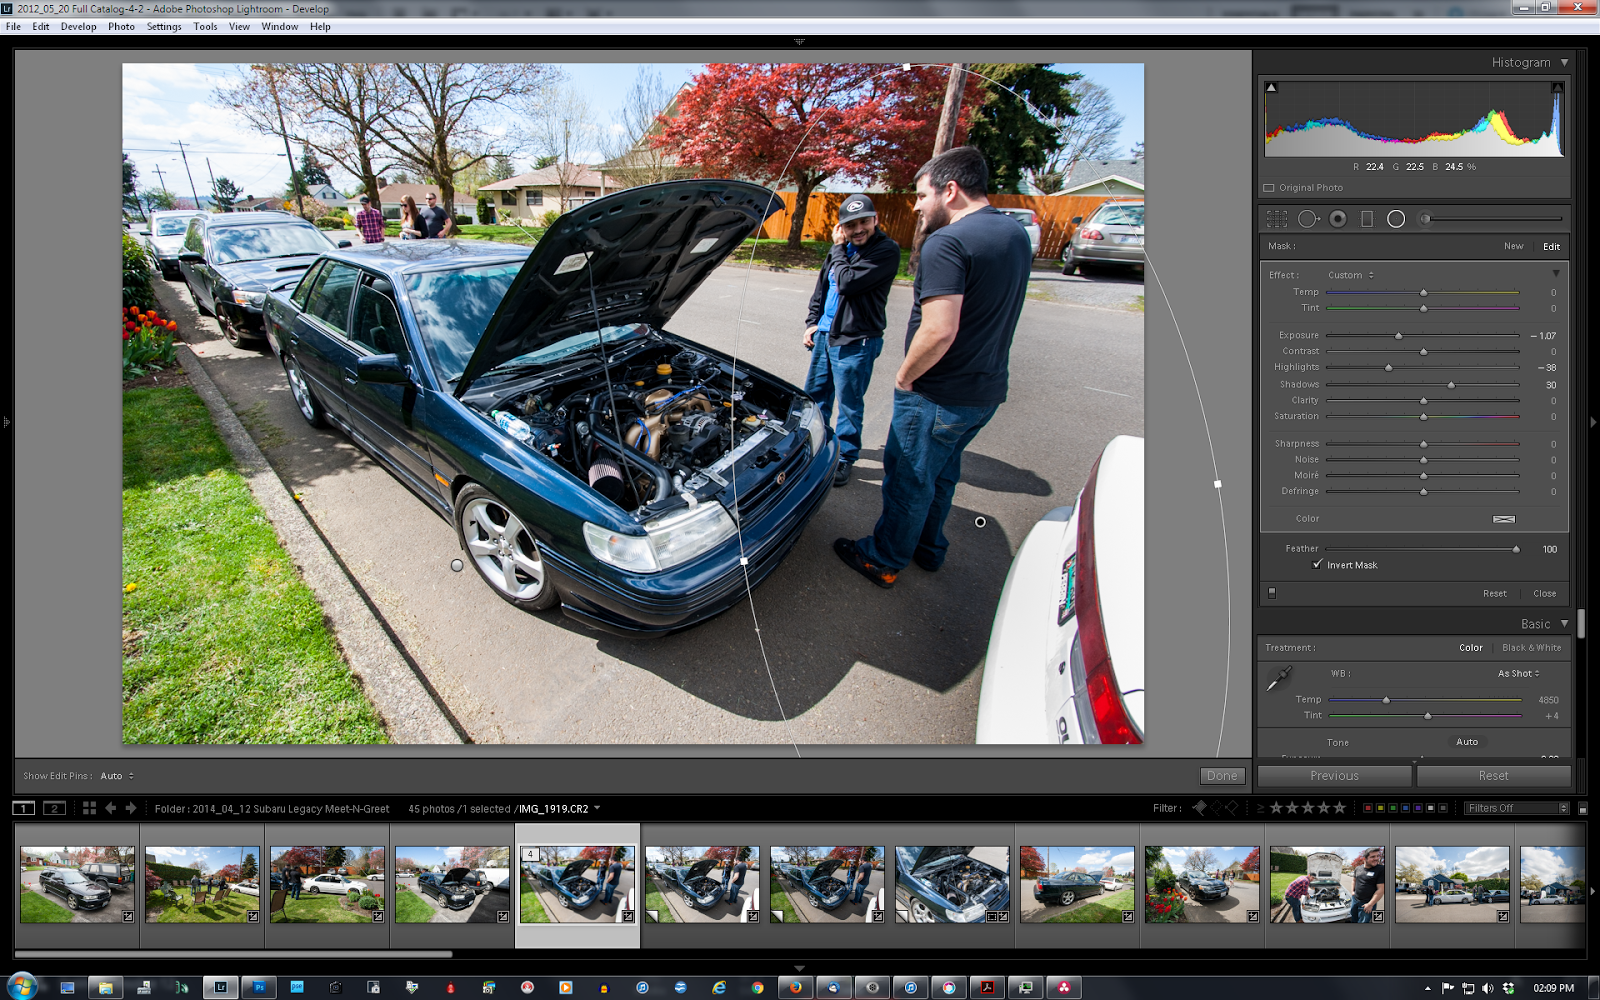Uncheck the Invert Mask checkbox
This screenshot has height=1000, width=1600.
click(x=1318, y=565)
